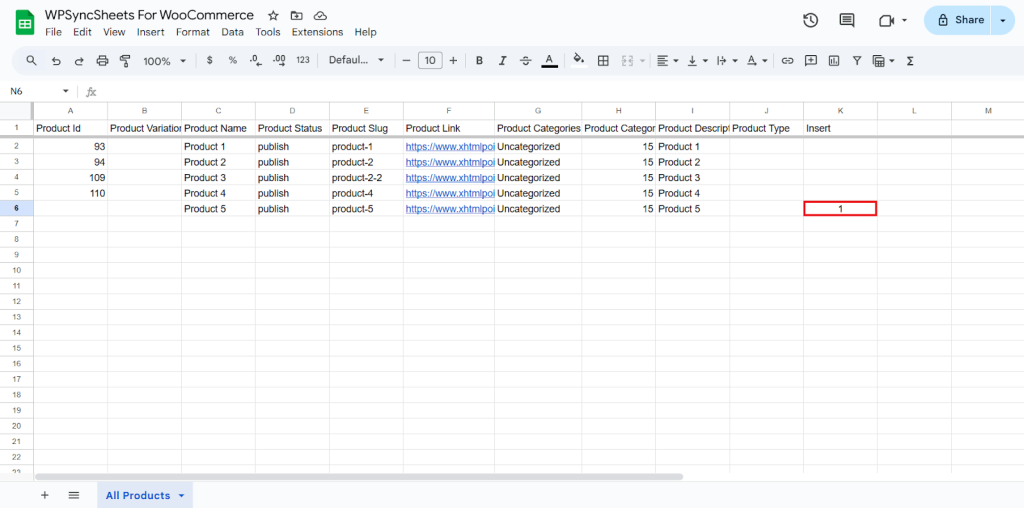The width and height of the screenshot is (1024, 508).
Task: Open the Google Sheets home icon
Action: pyautogui.click(x=25, y=22)
